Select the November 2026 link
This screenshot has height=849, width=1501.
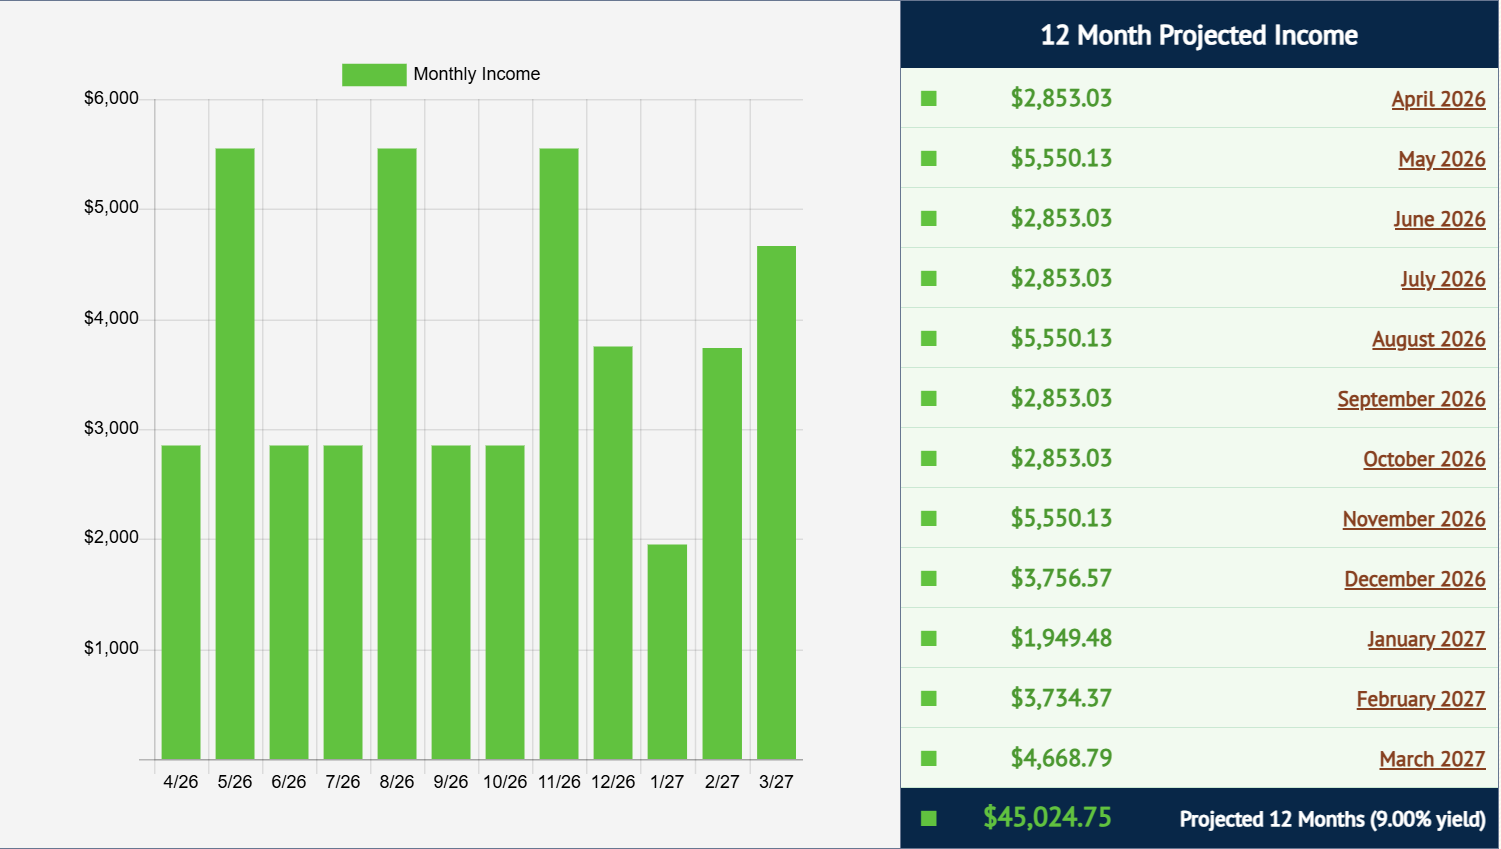1413,519
